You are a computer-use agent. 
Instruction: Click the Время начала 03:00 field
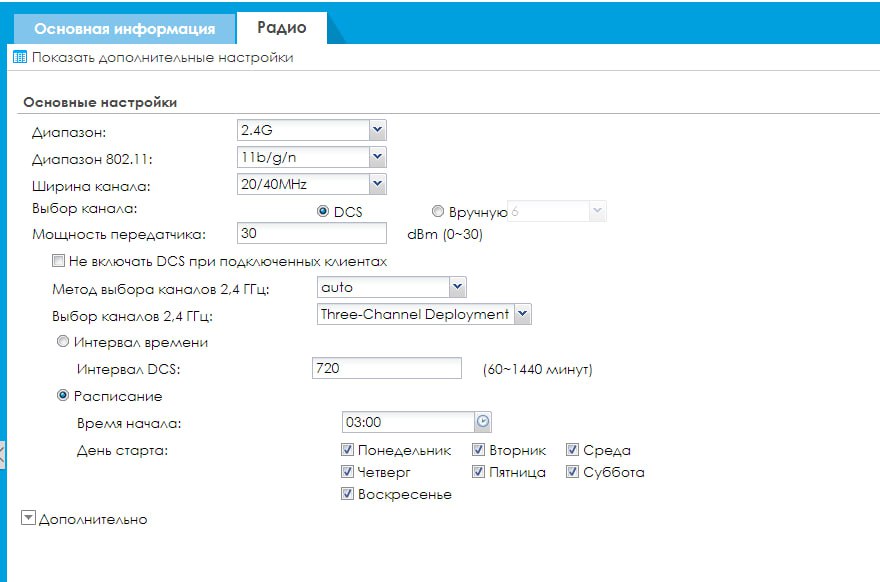(409, 422)
